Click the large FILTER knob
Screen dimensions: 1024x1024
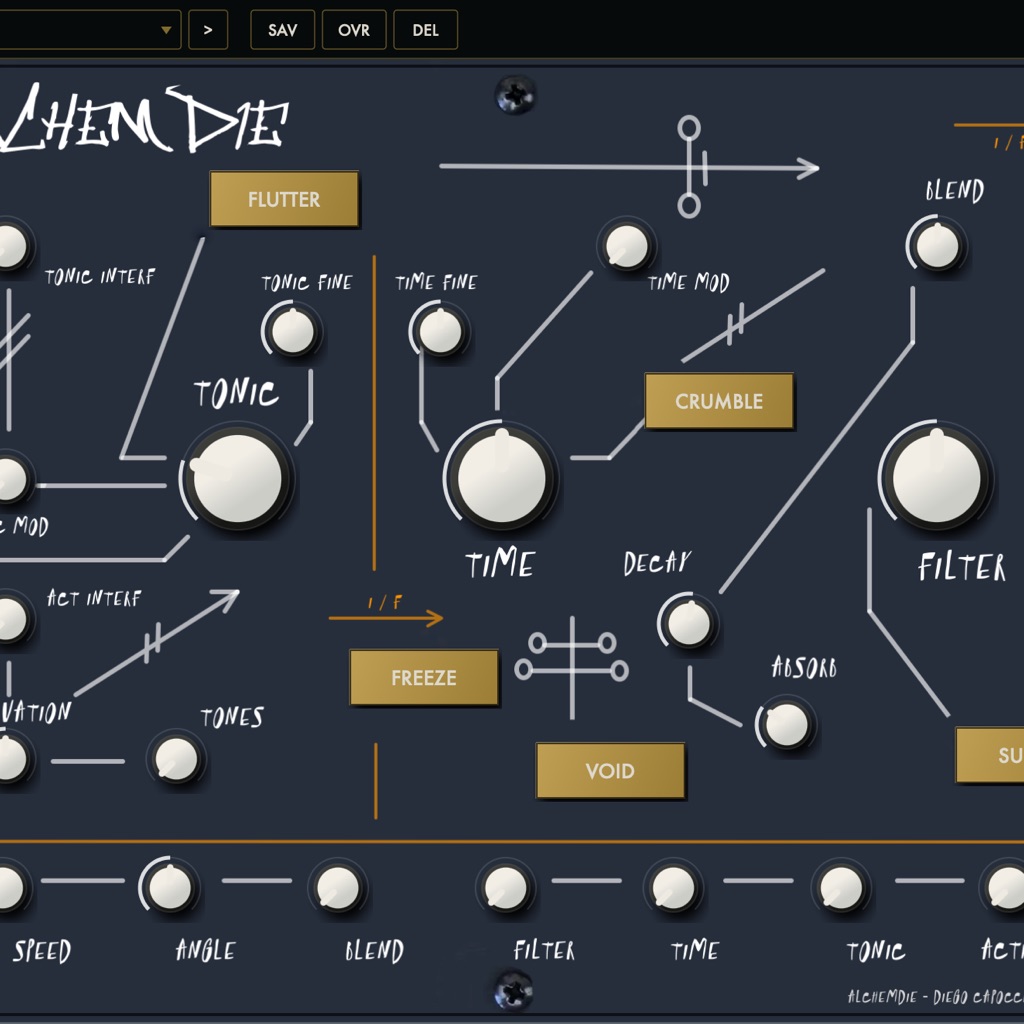click(936, 478)
